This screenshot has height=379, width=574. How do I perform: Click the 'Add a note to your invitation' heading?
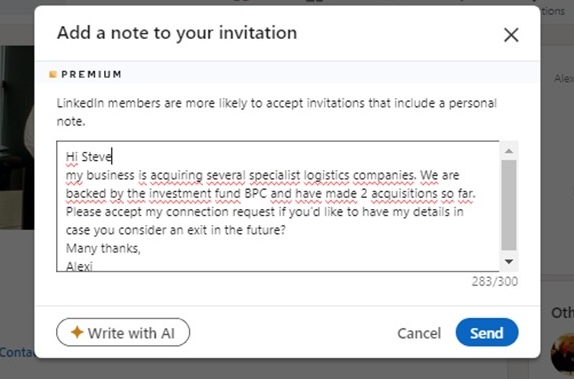coord(177,33)
